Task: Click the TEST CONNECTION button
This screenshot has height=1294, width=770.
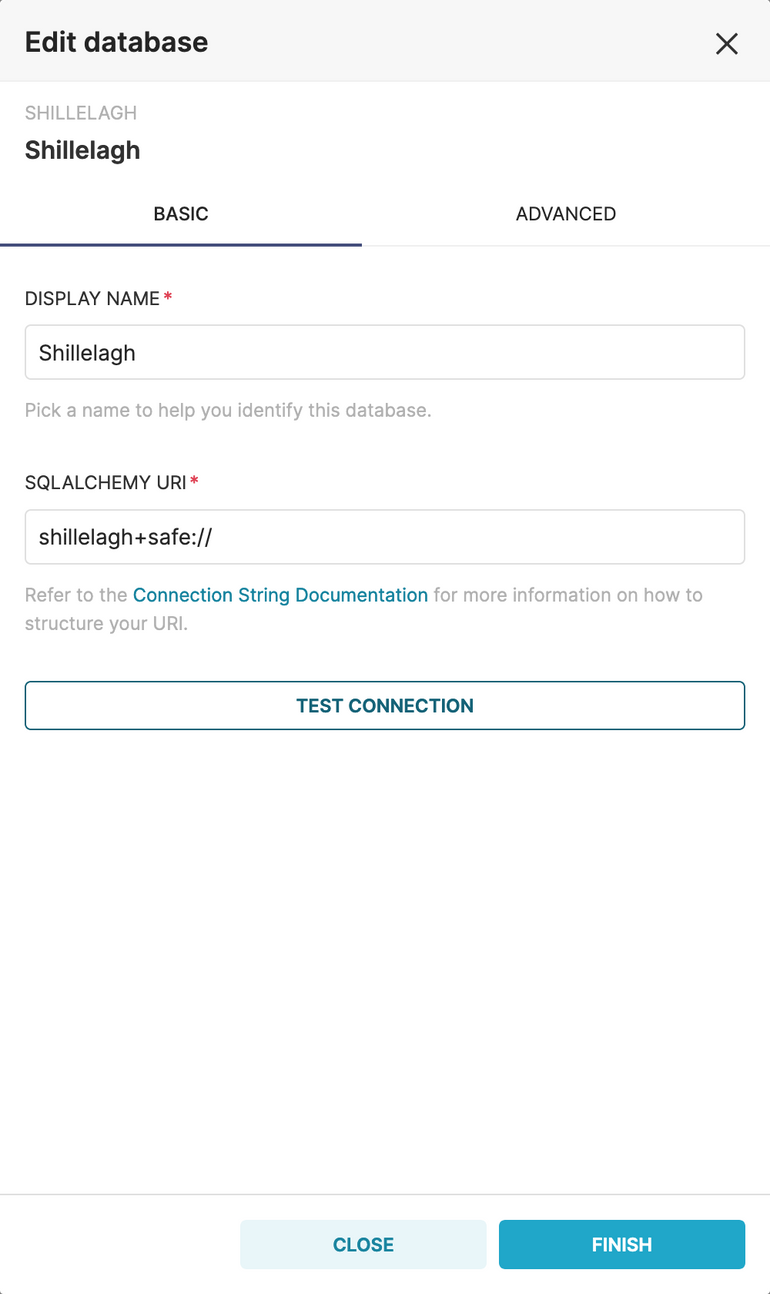Action: pos(384,705)
